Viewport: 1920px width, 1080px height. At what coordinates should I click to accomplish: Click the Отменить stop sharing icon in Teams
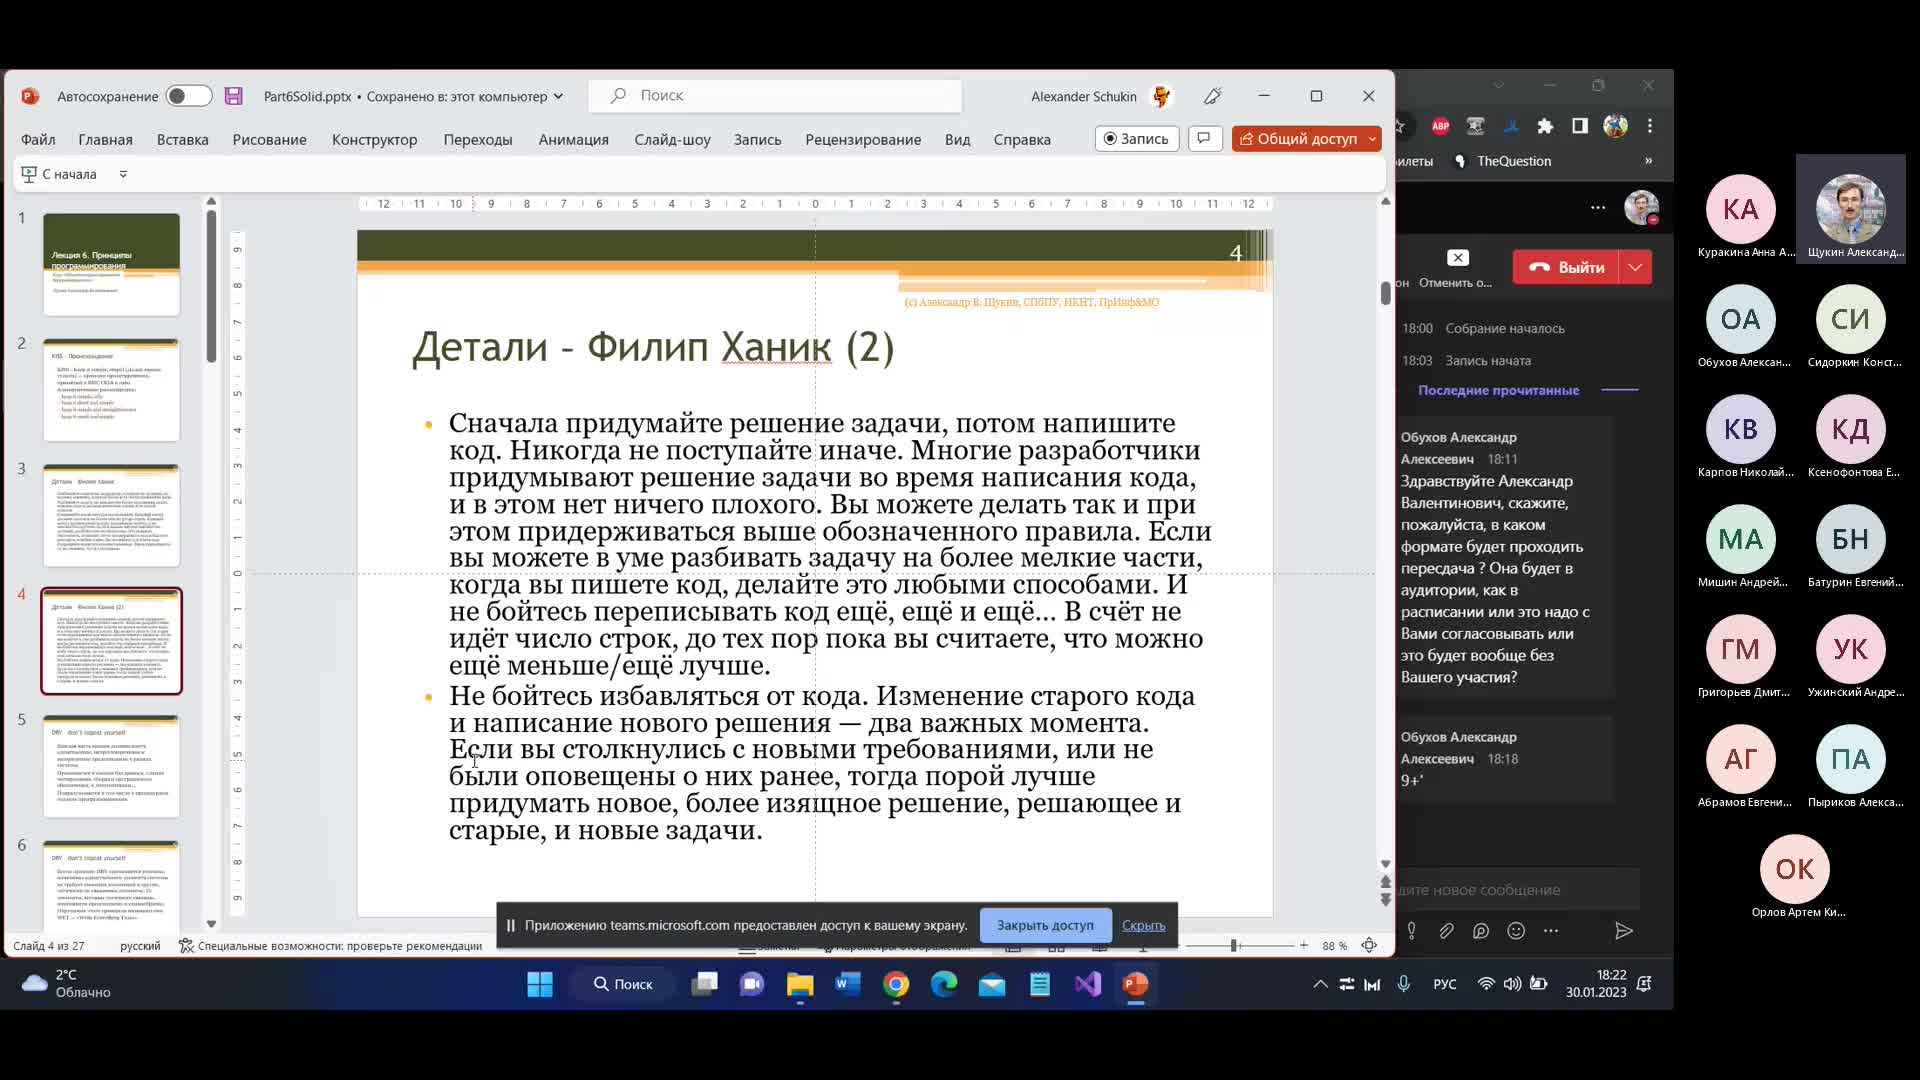coord(1458,258)
